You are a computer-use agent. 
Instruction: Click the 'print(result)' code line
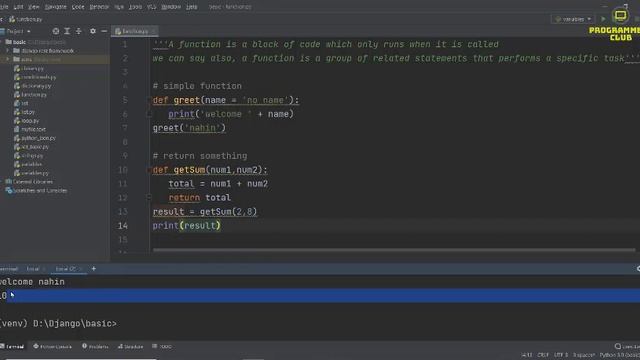(x=187, y=226)
